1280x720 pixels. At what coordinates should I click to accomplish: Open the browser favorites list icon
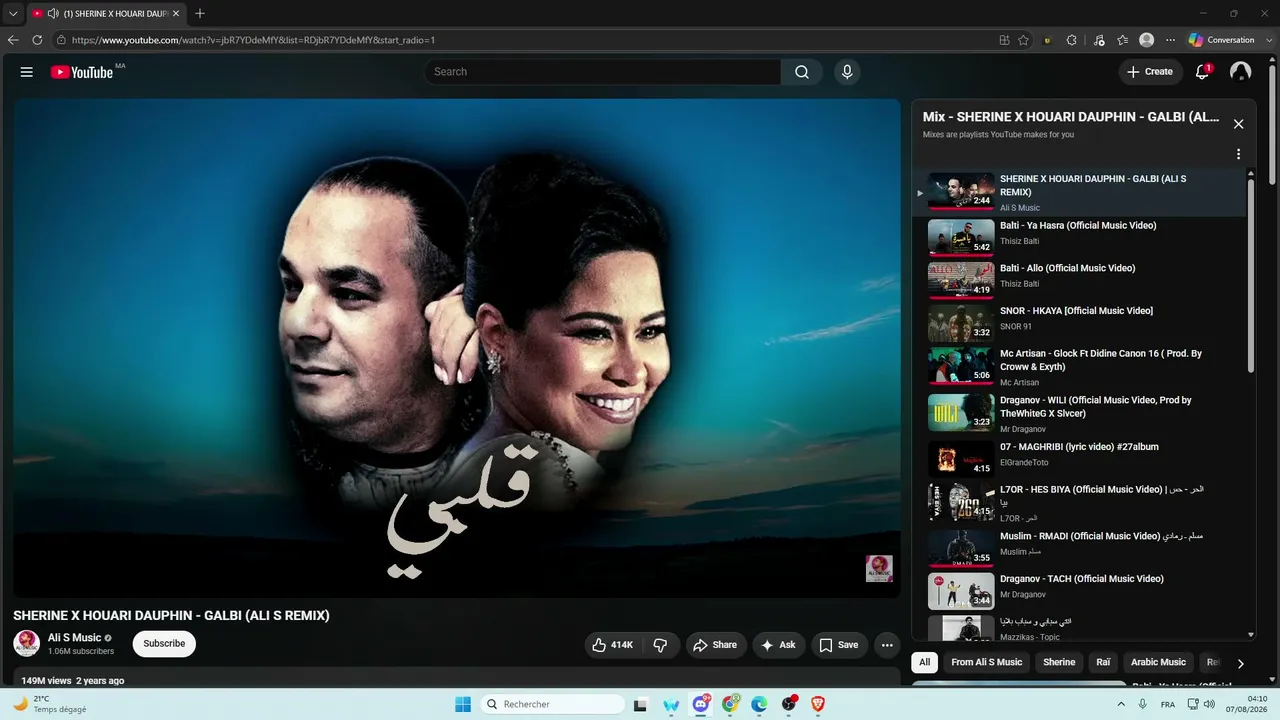pos(1123,40)
